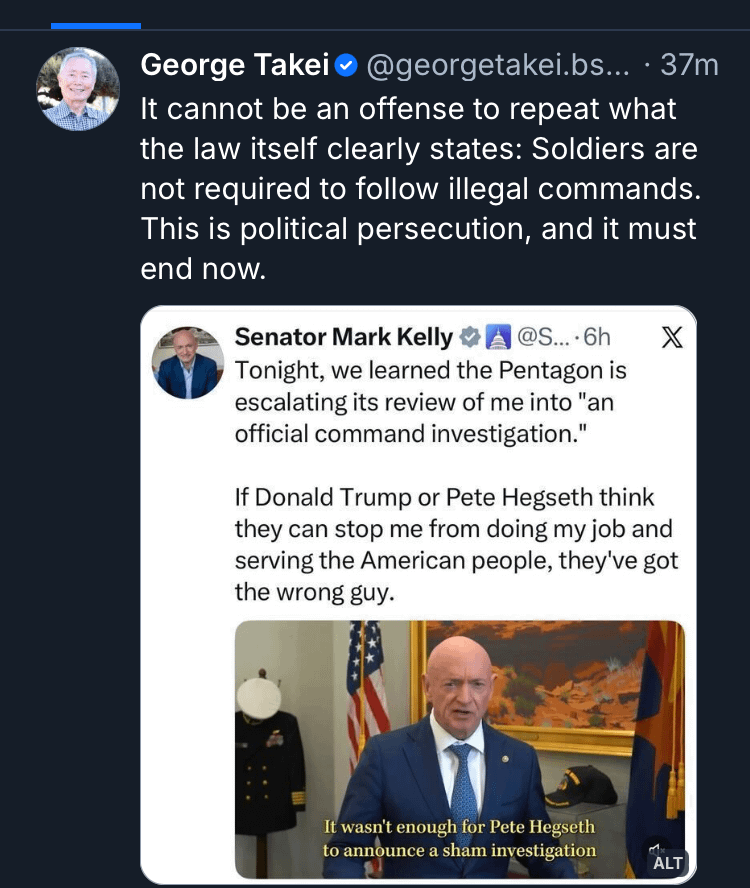The height and width of the screenshot is (888, 750).
Task: Click the blue active tab indicator at top
Action: point(96,26)
